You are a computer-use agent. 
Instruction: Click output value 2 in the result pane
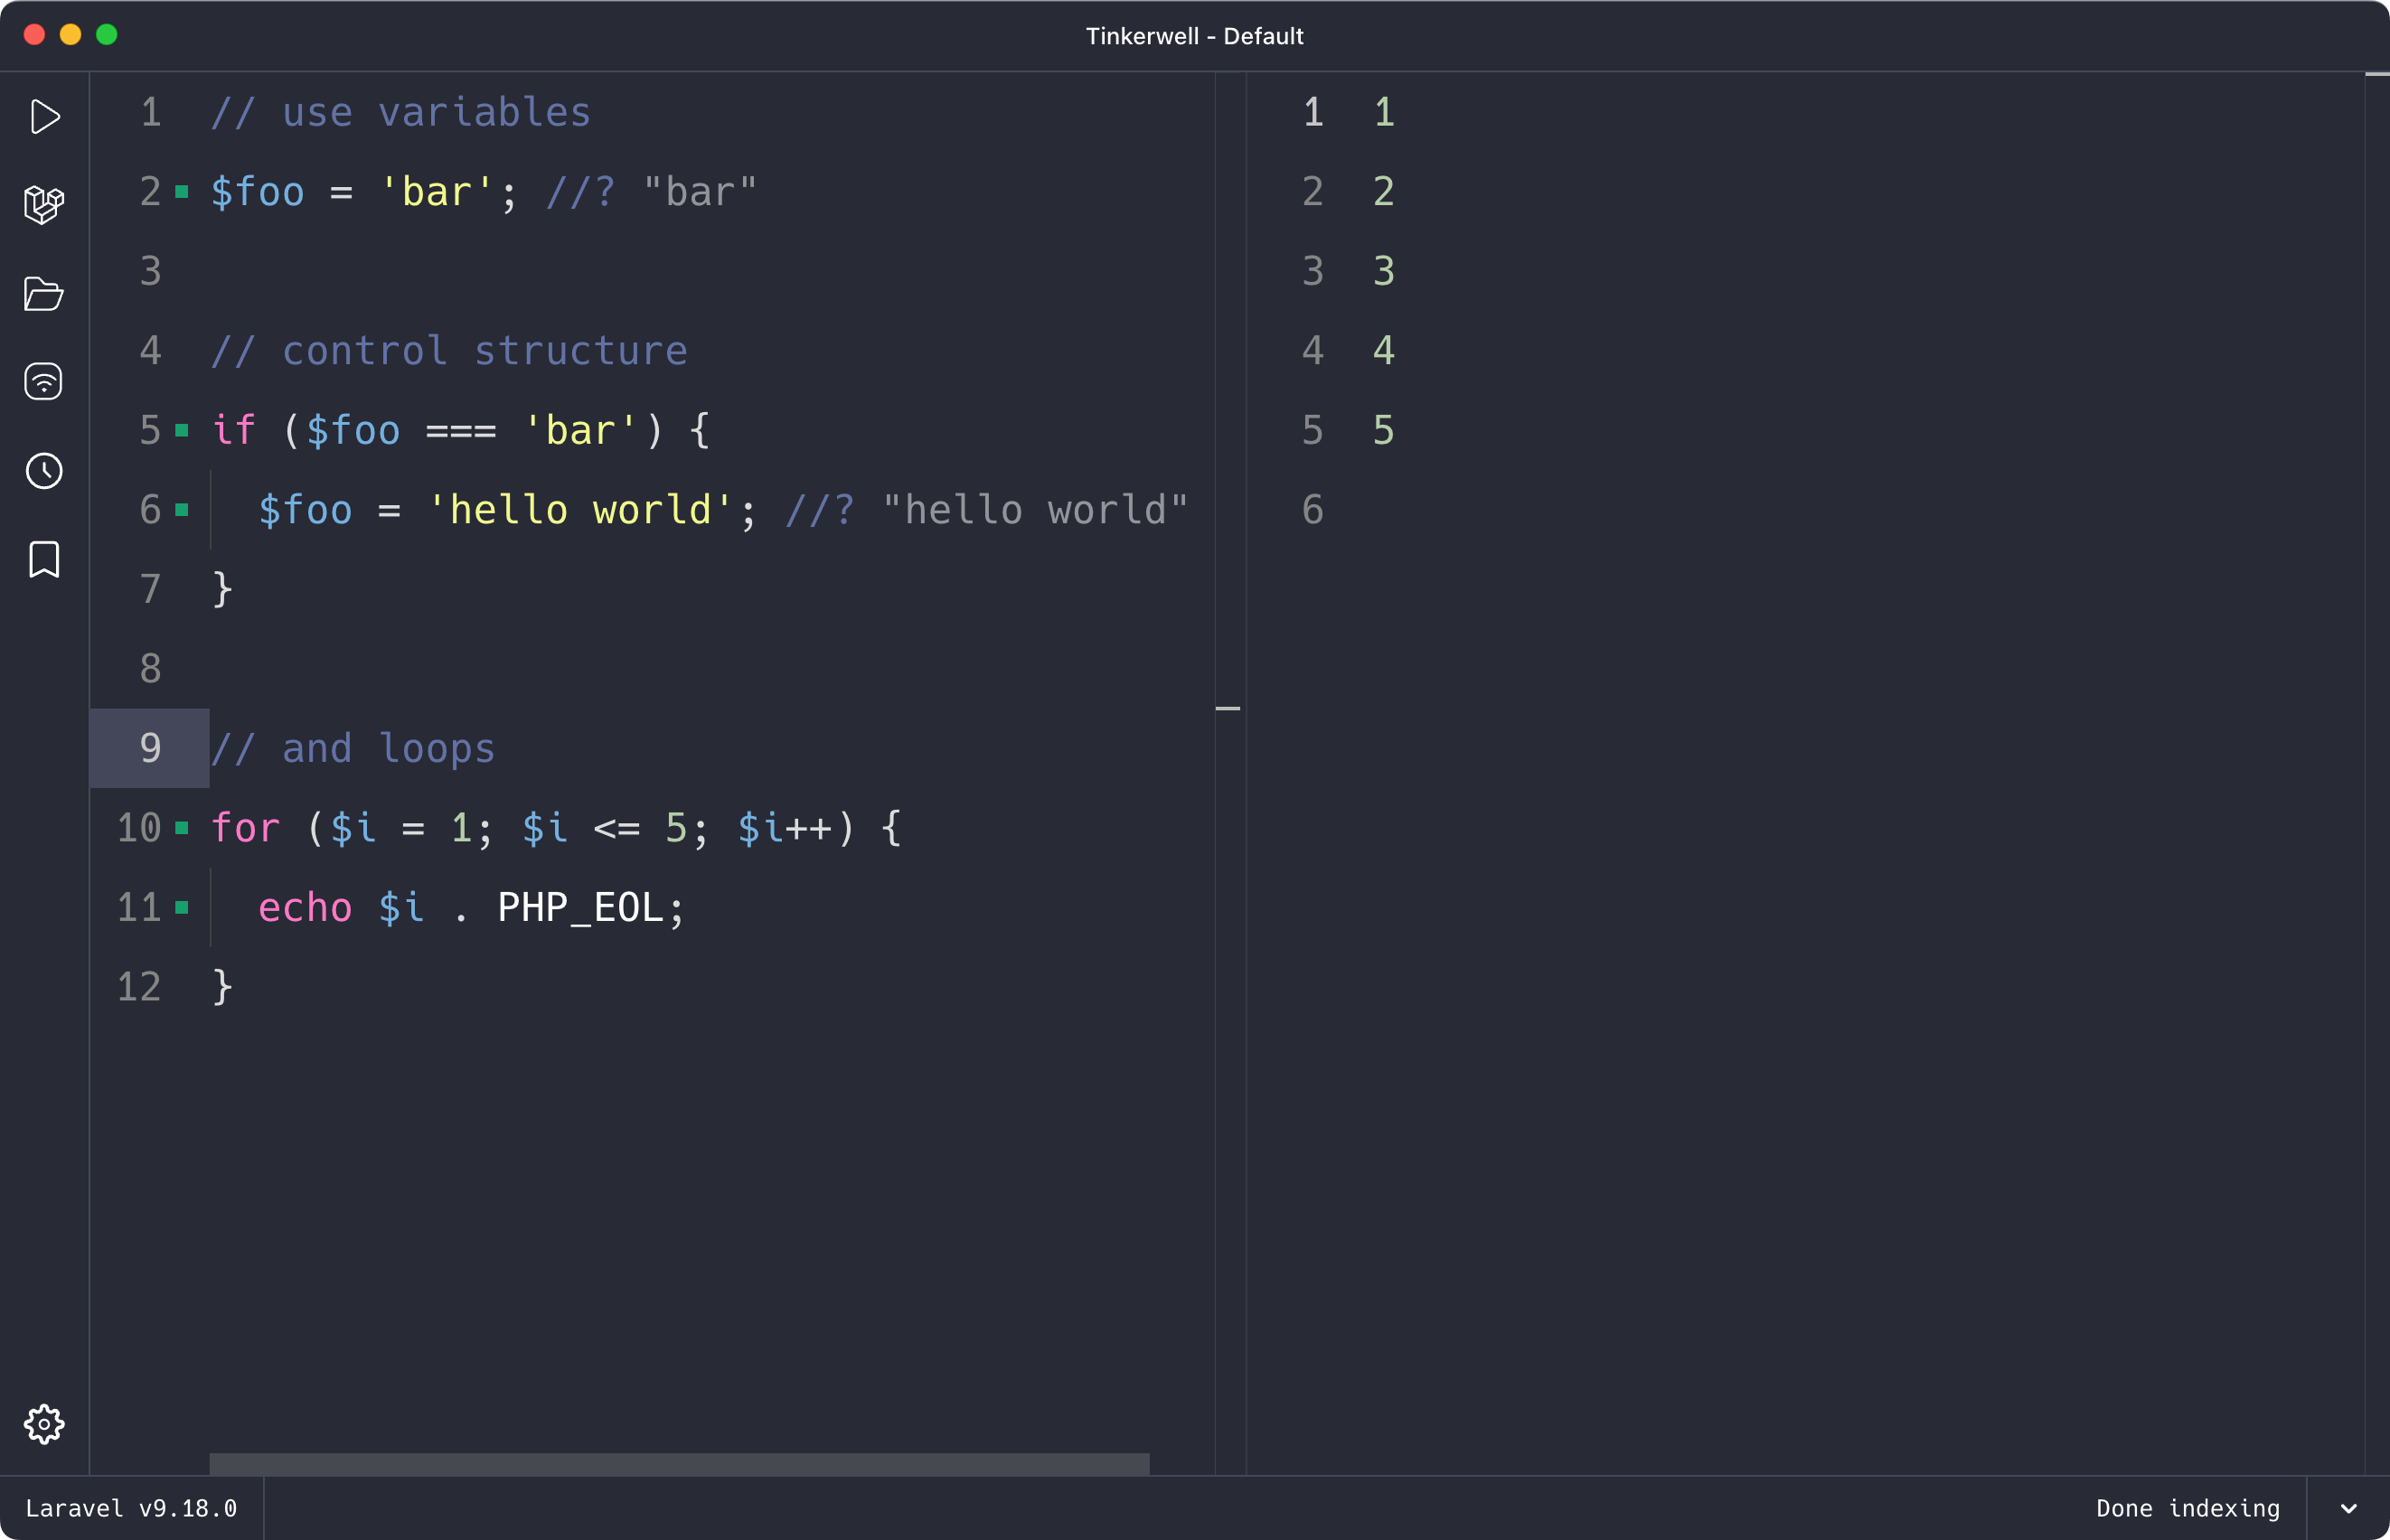click(x=1384, y=191)
